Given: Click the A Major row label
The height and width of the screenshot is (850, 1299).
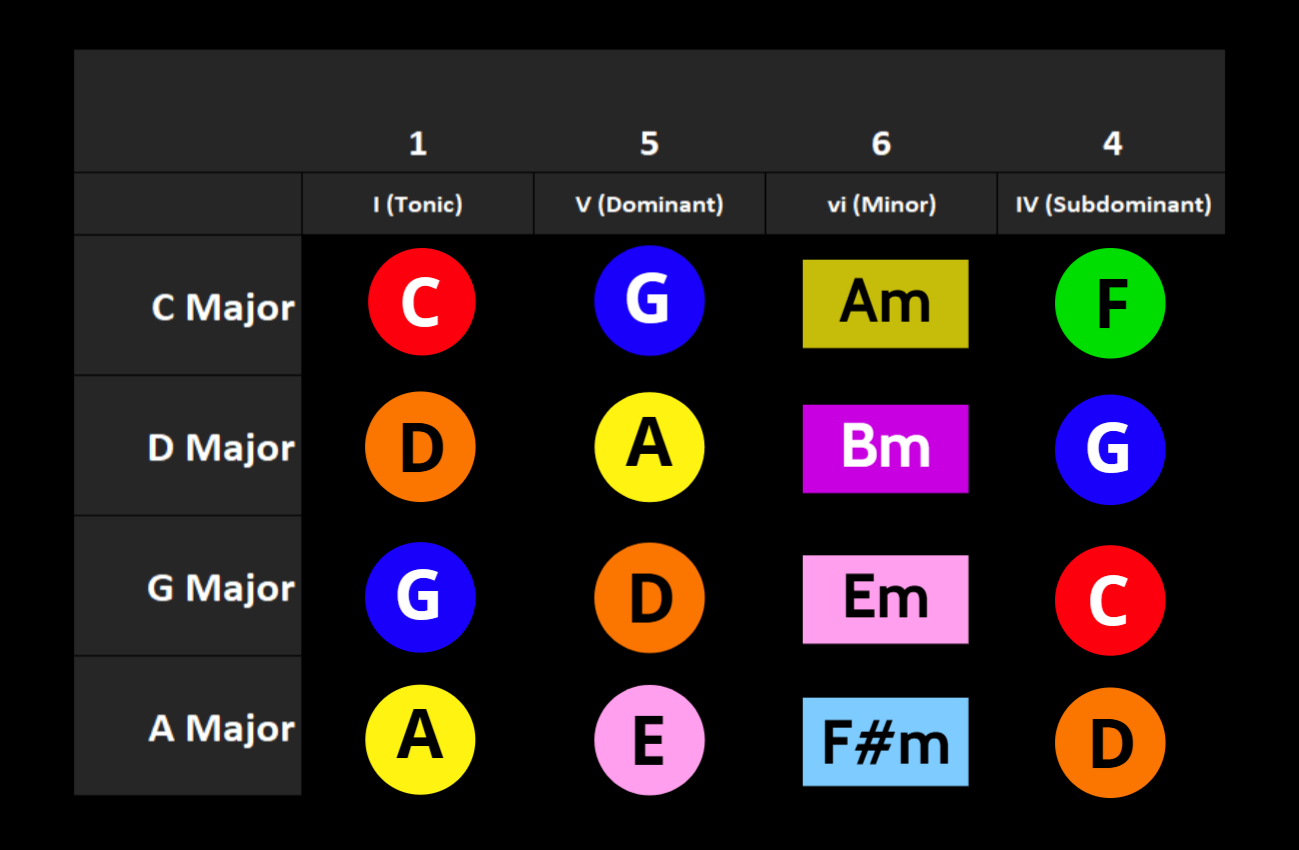Looking at the screenshot, I should point(221,729).
